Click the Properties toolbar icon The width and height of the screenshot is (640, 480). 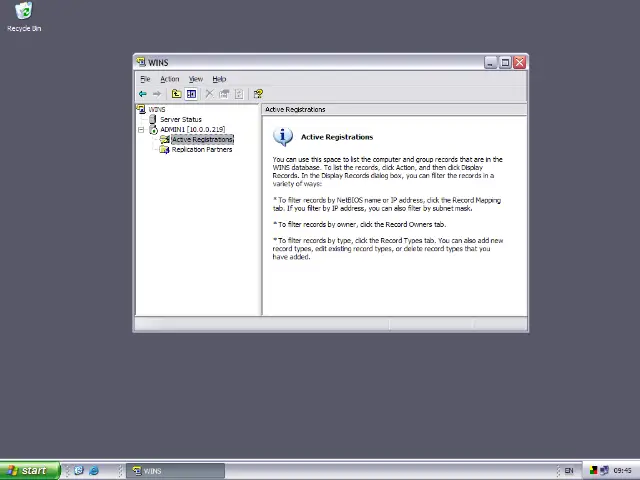click(224, 94)
